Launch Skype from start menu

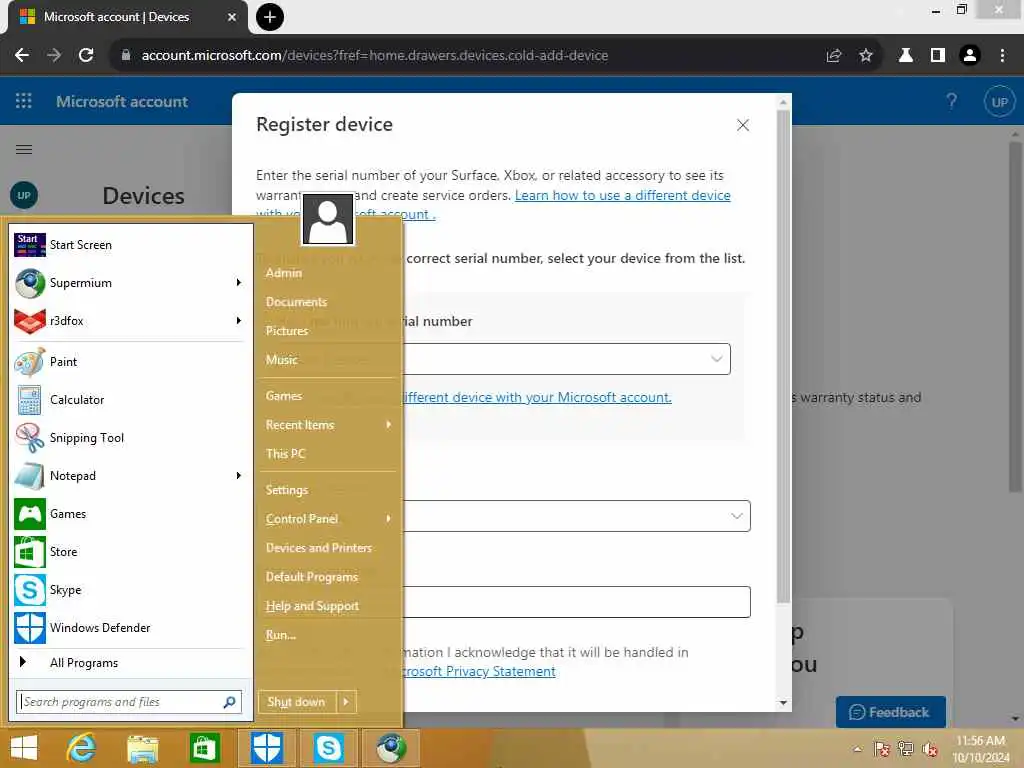pyautogui.click(x=129, y=590)
